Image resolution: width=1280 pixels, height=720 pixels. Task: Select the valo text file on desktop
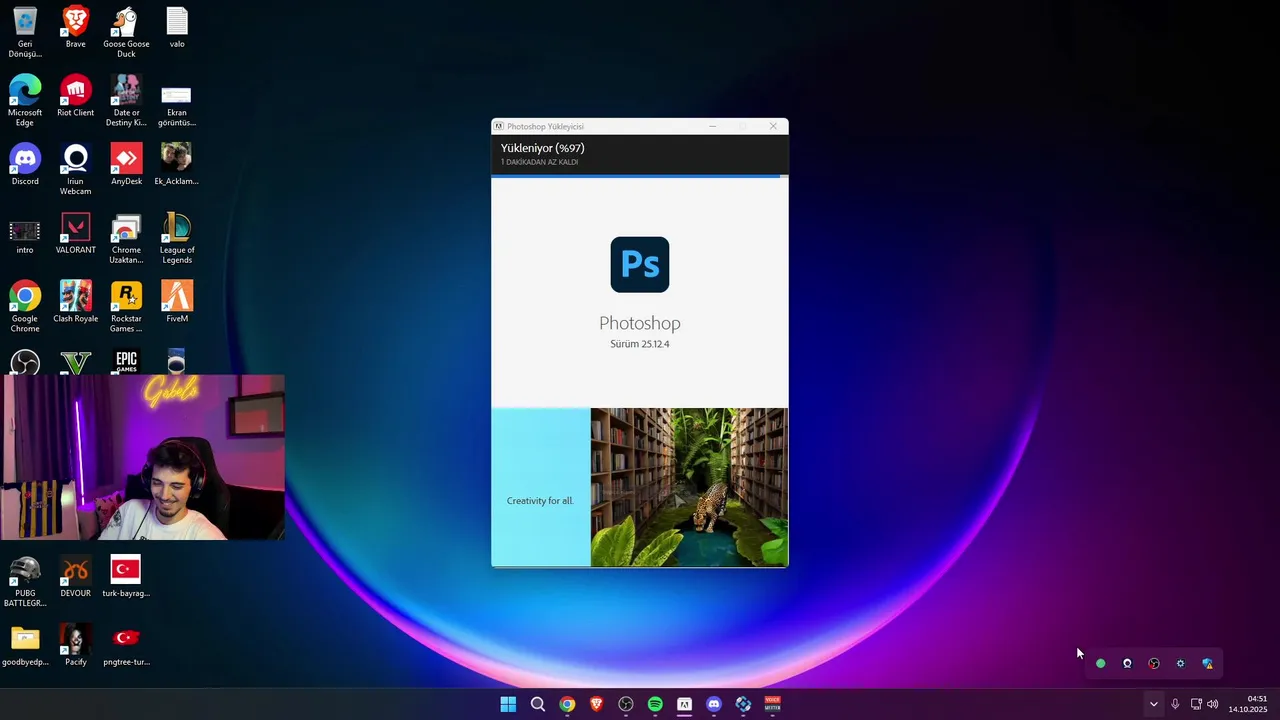coord(177,22)
